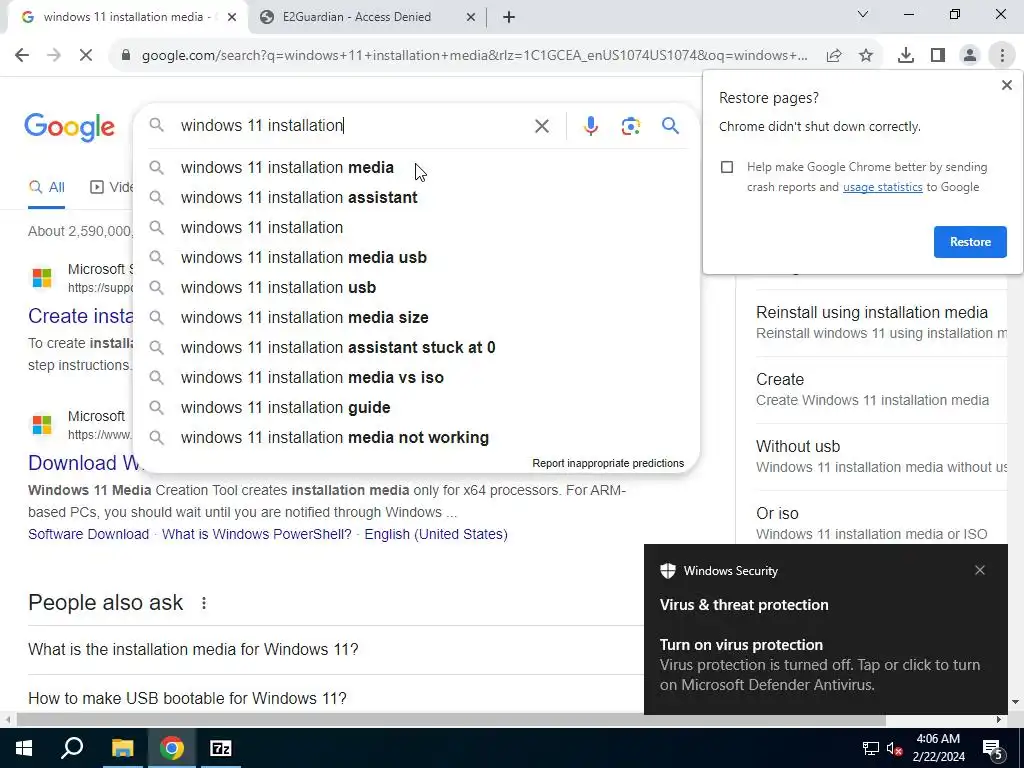The height and width of the screenshot is (768, 1024).
Task: Click the horizontal page scrollbar
Action: 451,720
